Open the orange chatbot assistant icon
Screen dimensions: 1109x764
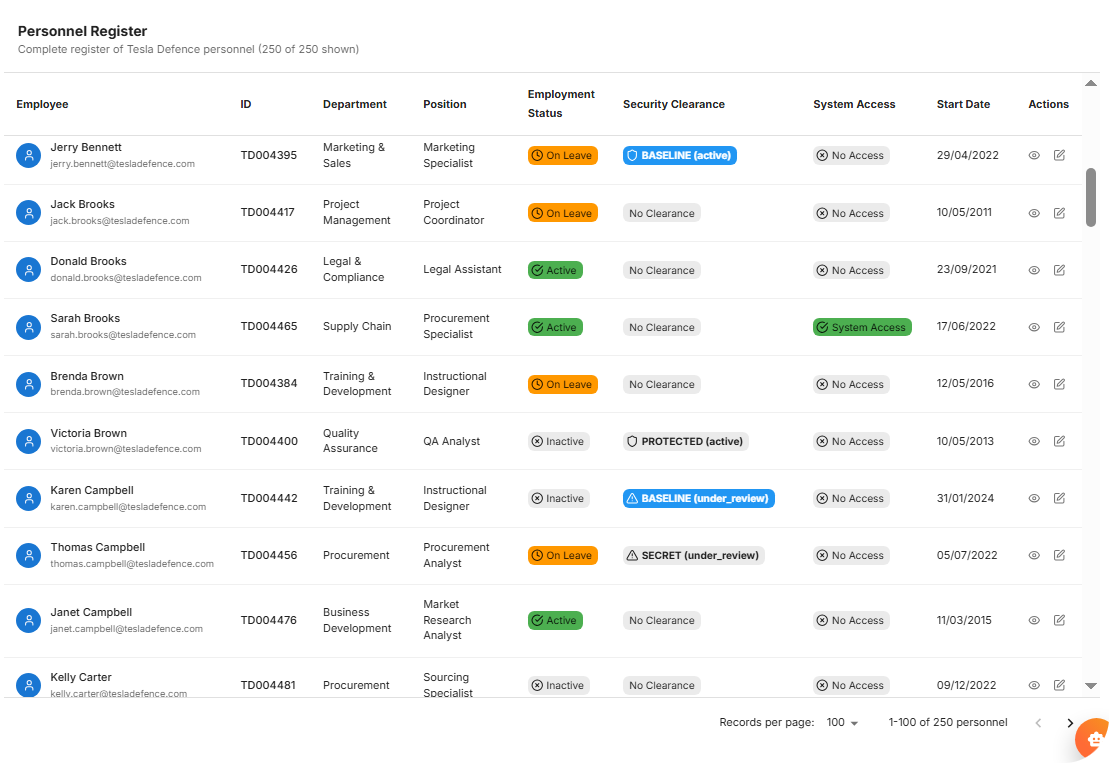[1093, 739]
